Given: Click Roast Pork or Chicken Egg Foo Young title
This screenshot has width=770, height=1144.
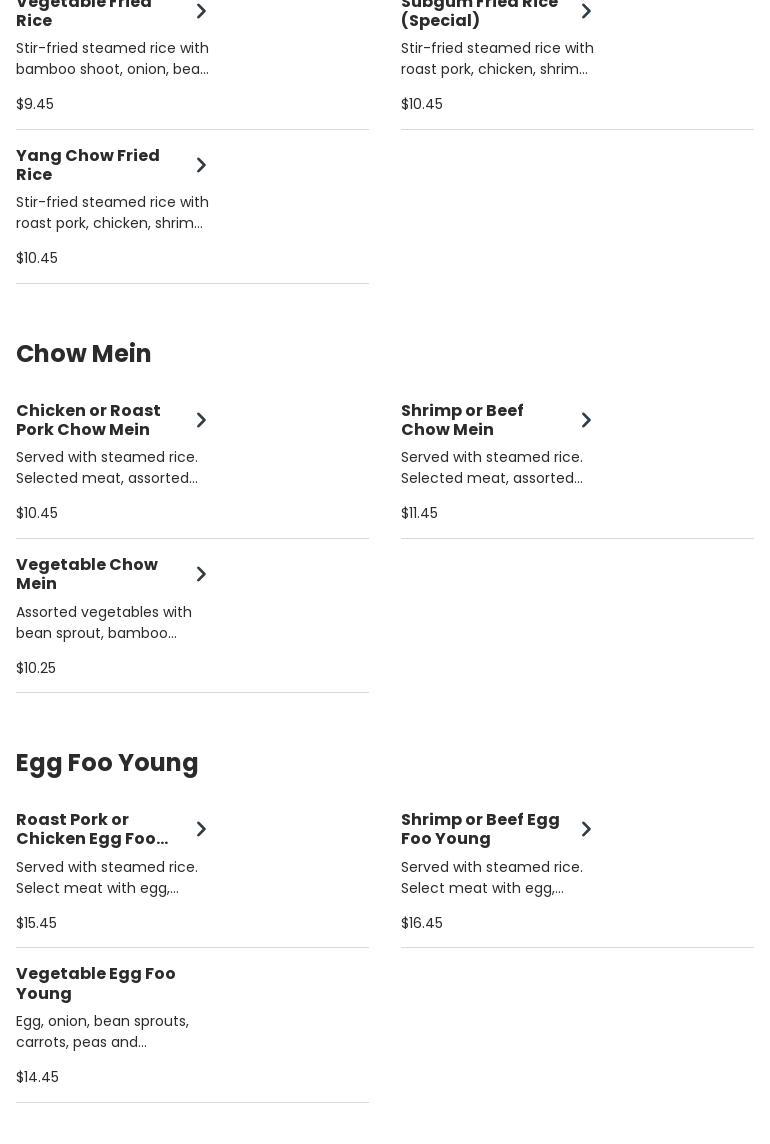Looking at the screenshot, I should (91, 829).
